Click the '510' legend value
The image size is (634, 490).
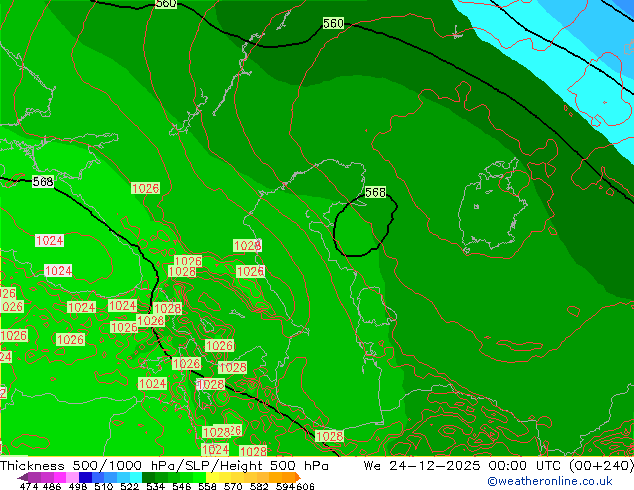click(x=104, y=486)
